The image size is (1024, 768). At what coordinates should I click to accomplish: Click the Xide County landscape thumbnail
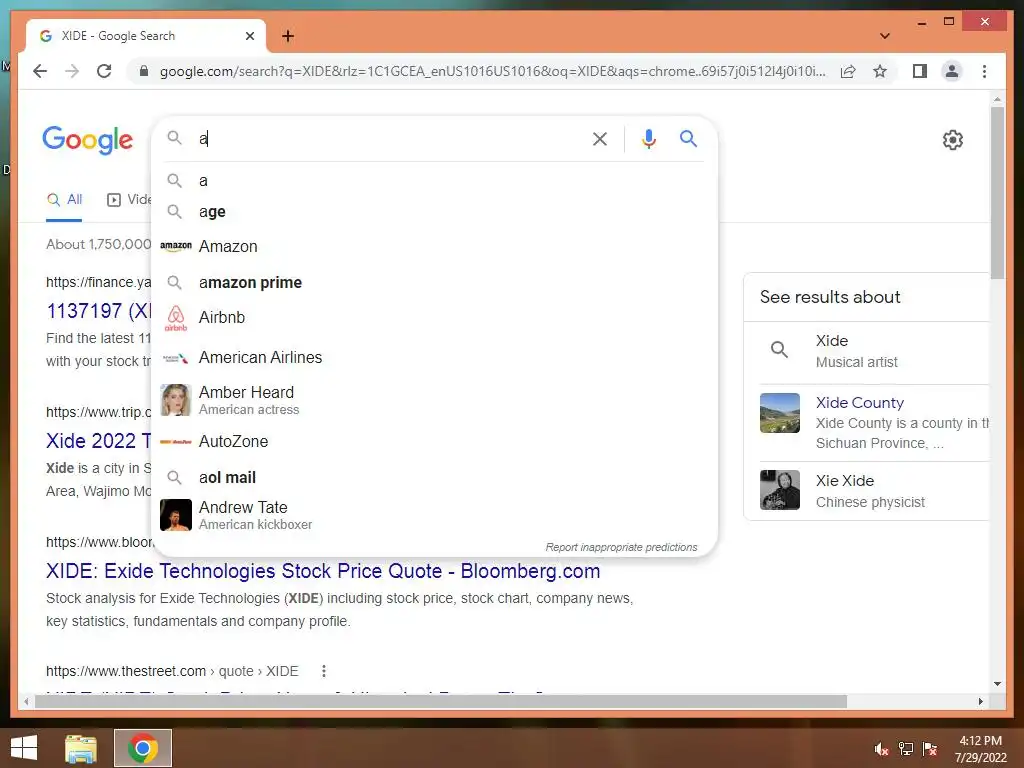[x=780, y=413]
